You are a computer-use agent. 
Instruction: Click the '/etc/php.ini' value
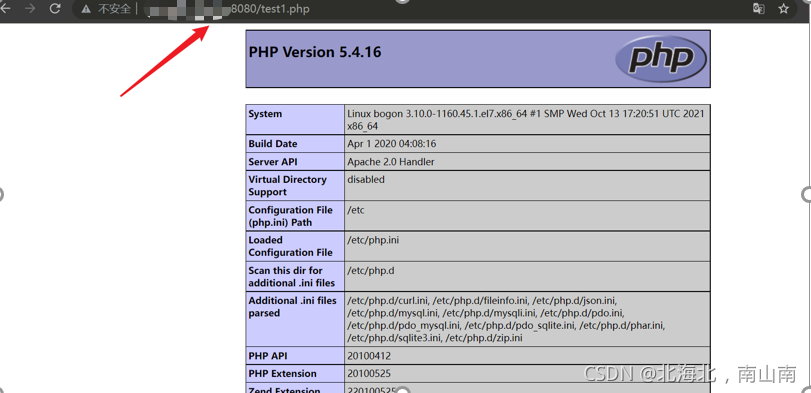click(373, 240)
